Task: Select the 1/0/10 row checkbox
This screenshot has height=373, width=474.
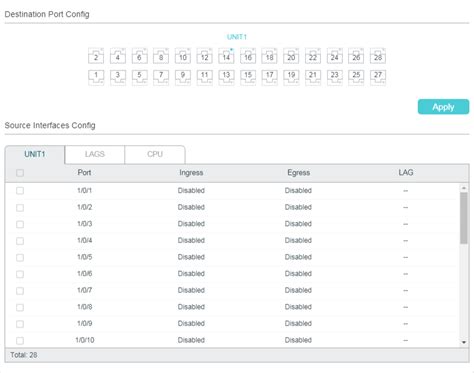Action: click(x=20, y=340)
